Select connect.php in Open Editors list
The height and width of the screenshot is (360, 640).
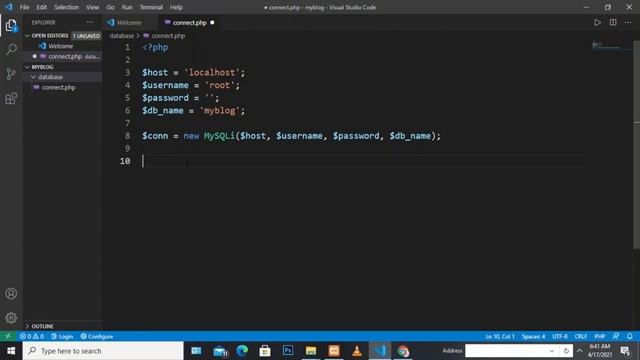pyautogui.click(x=62, y=56)
